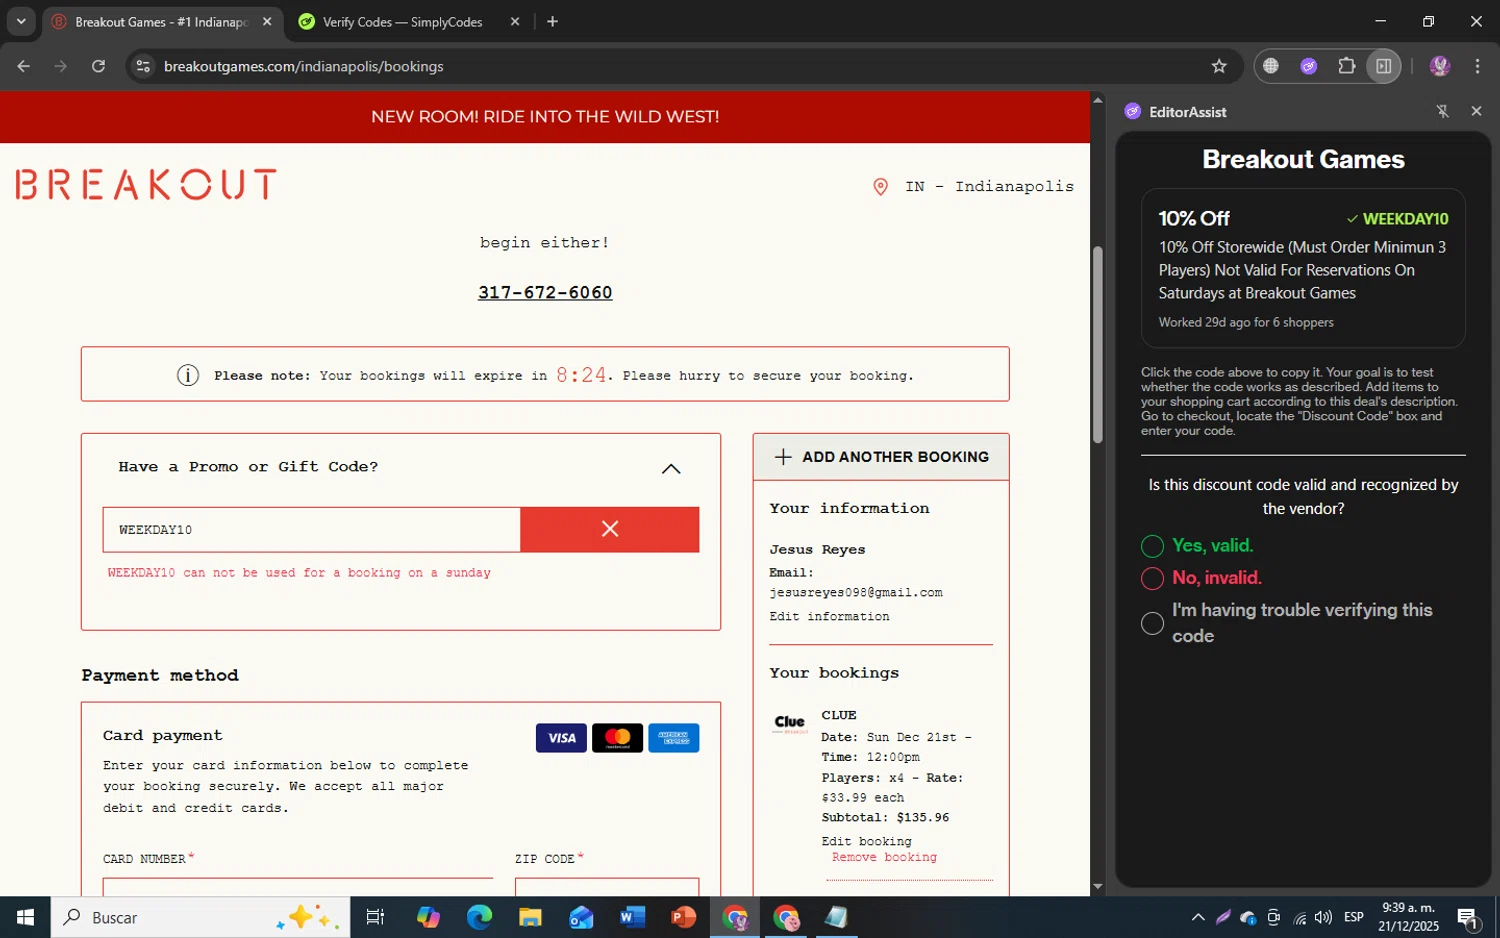
Task: Click the globe extension icon in toolbar
Action: [x=1271, y=66]
